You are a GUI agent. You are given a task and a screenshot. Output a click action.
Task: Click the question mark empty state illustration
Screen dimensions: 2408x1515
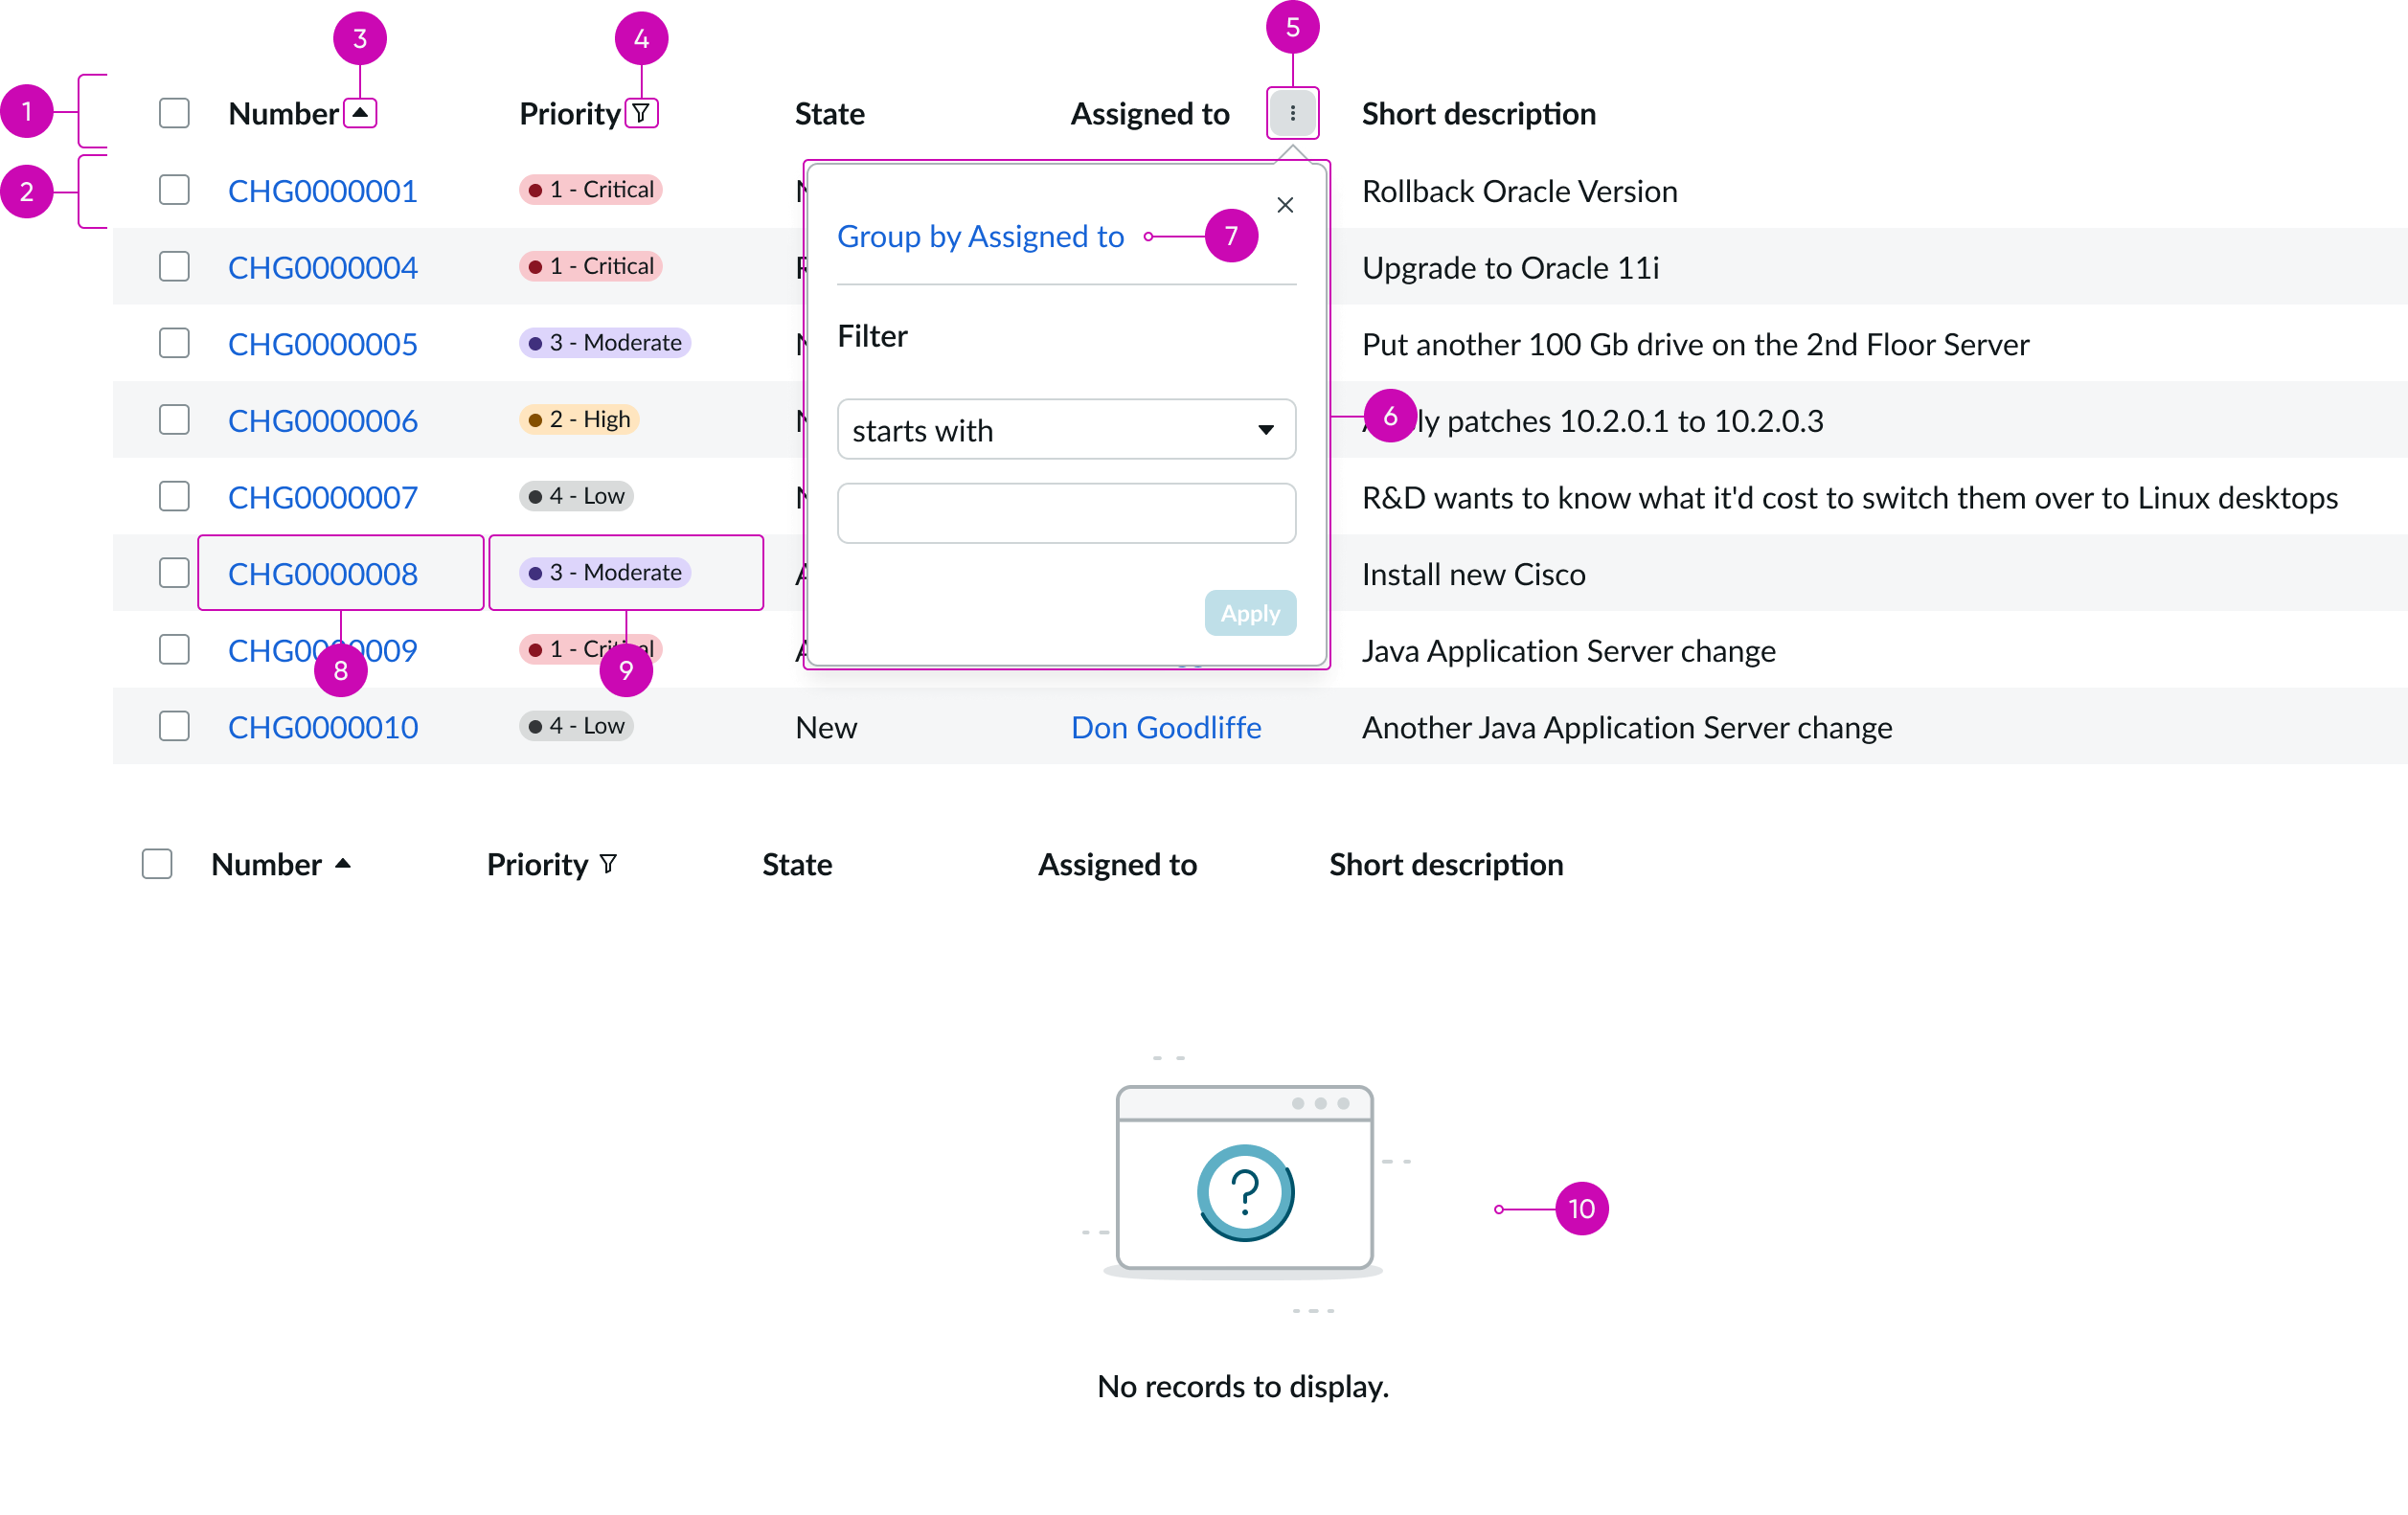(1244, 1191)
